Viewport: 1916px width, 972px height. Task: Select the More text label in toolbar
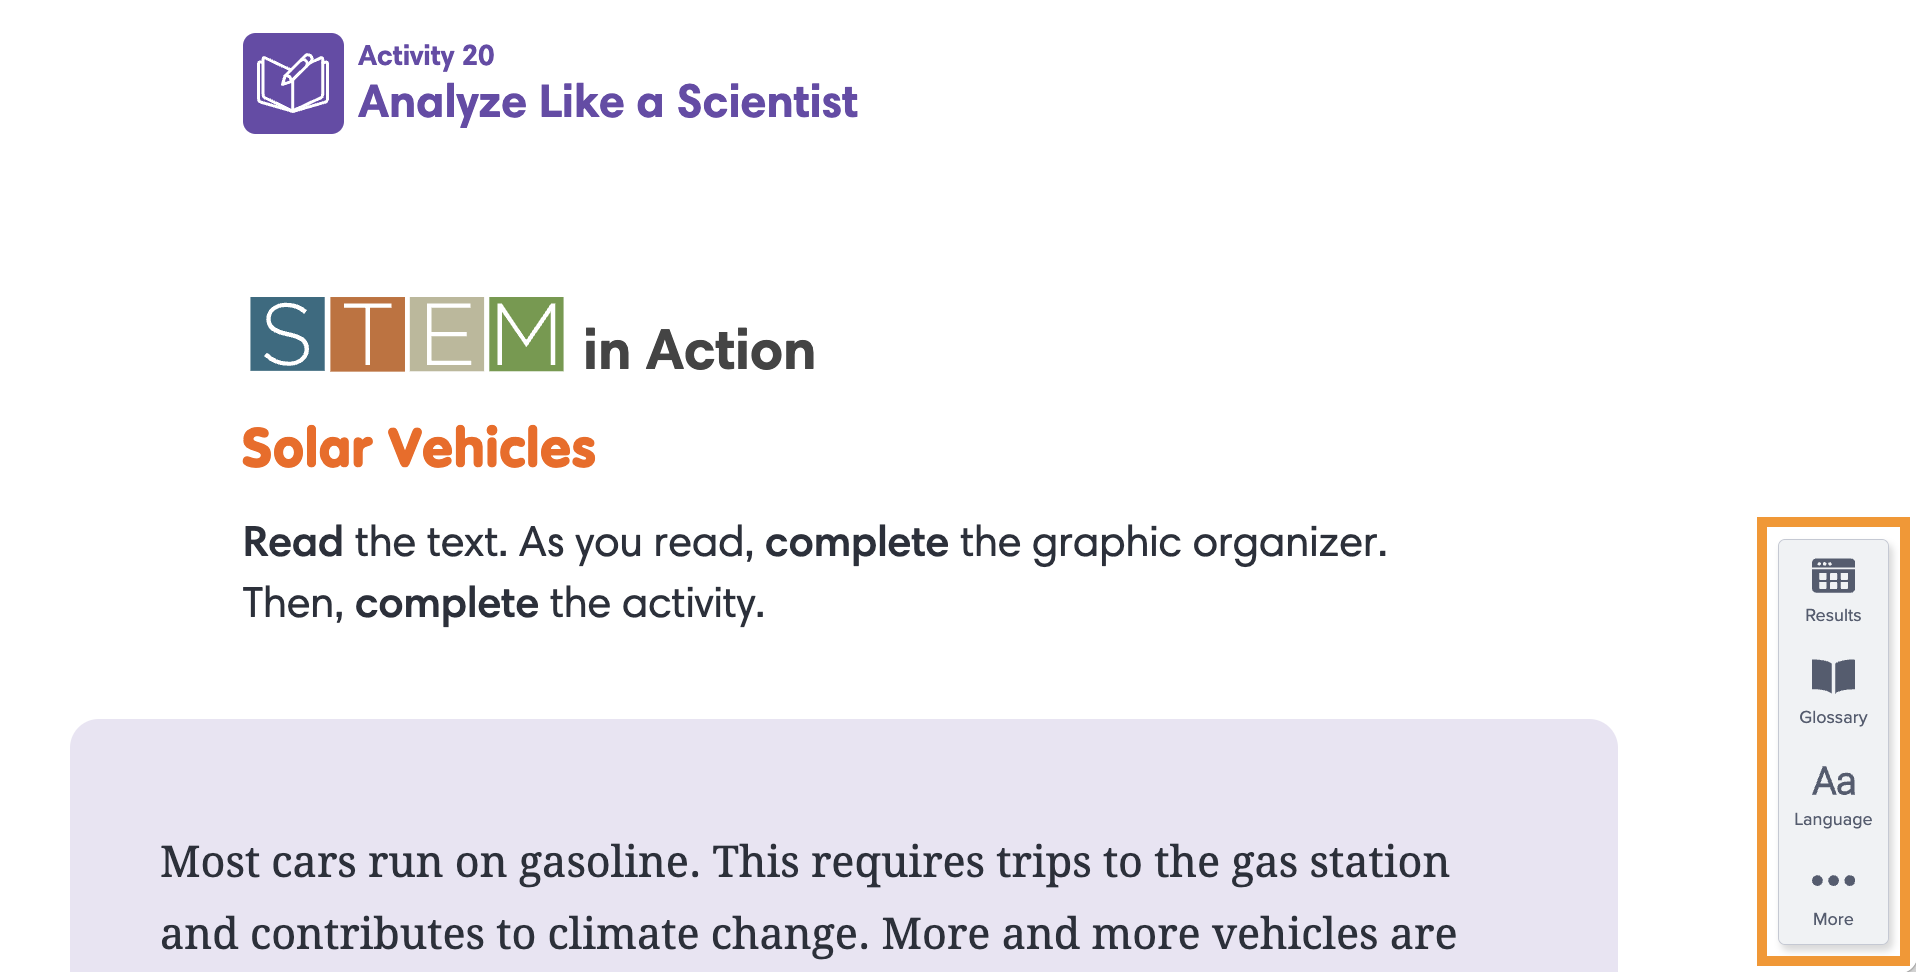1833,919
